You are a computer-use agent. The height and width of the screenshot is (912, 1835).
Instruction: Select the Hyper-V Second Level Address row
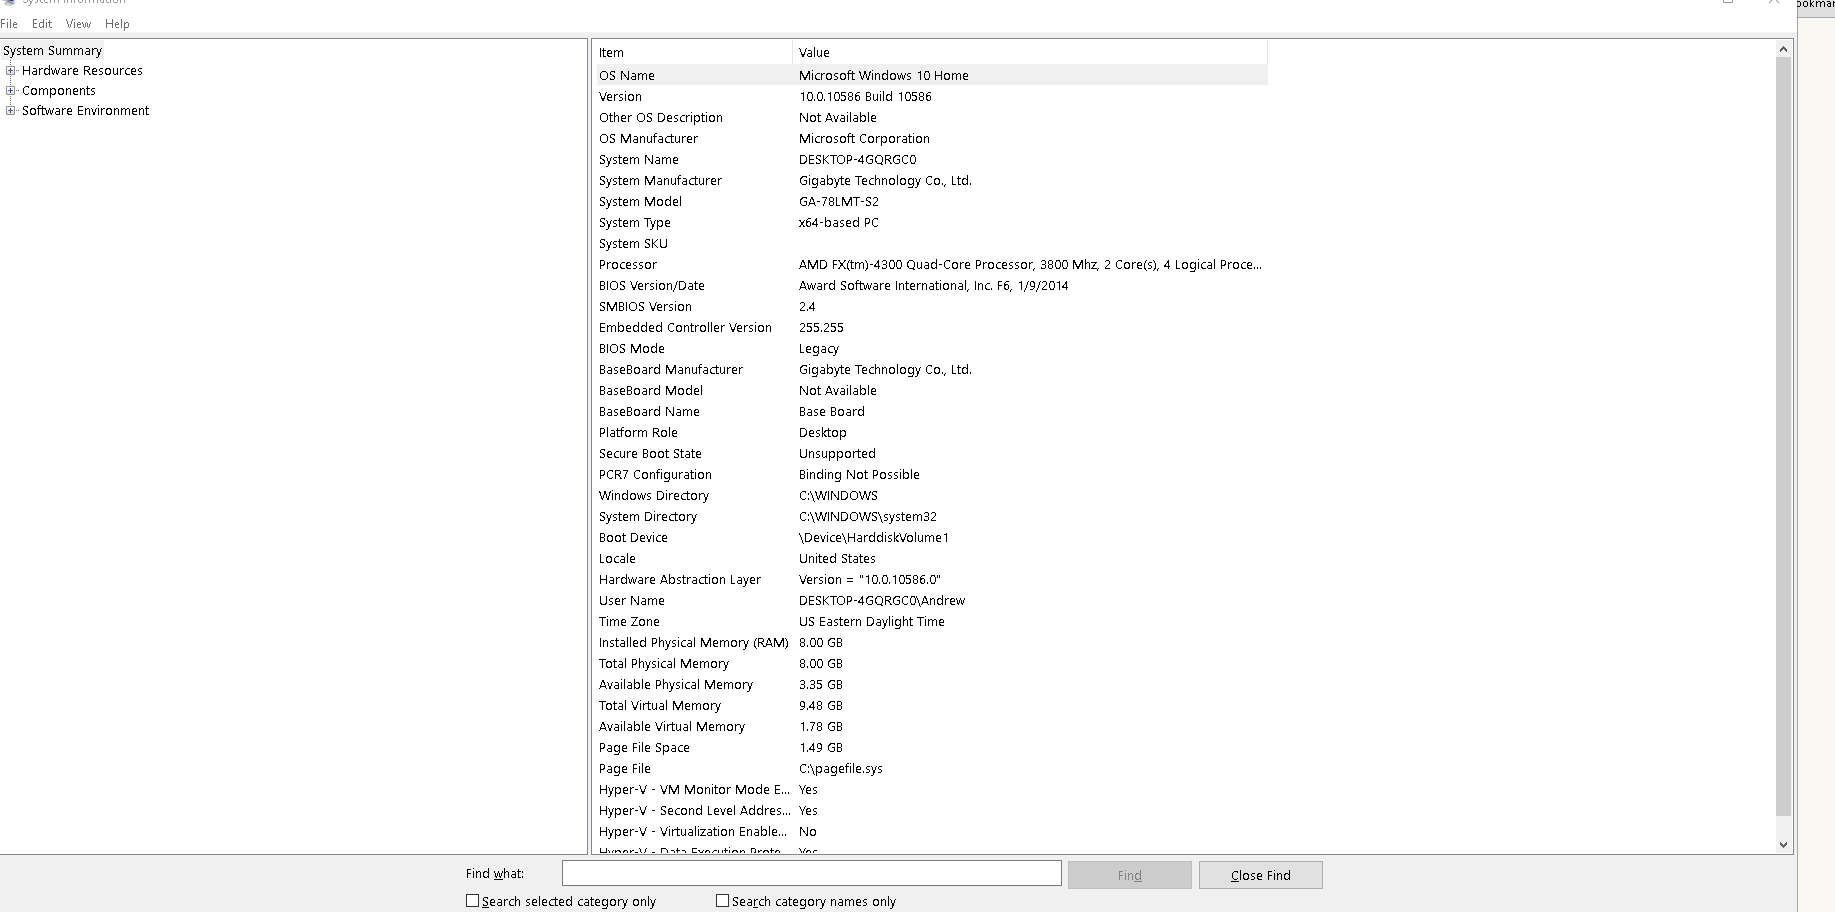point(932,811)
